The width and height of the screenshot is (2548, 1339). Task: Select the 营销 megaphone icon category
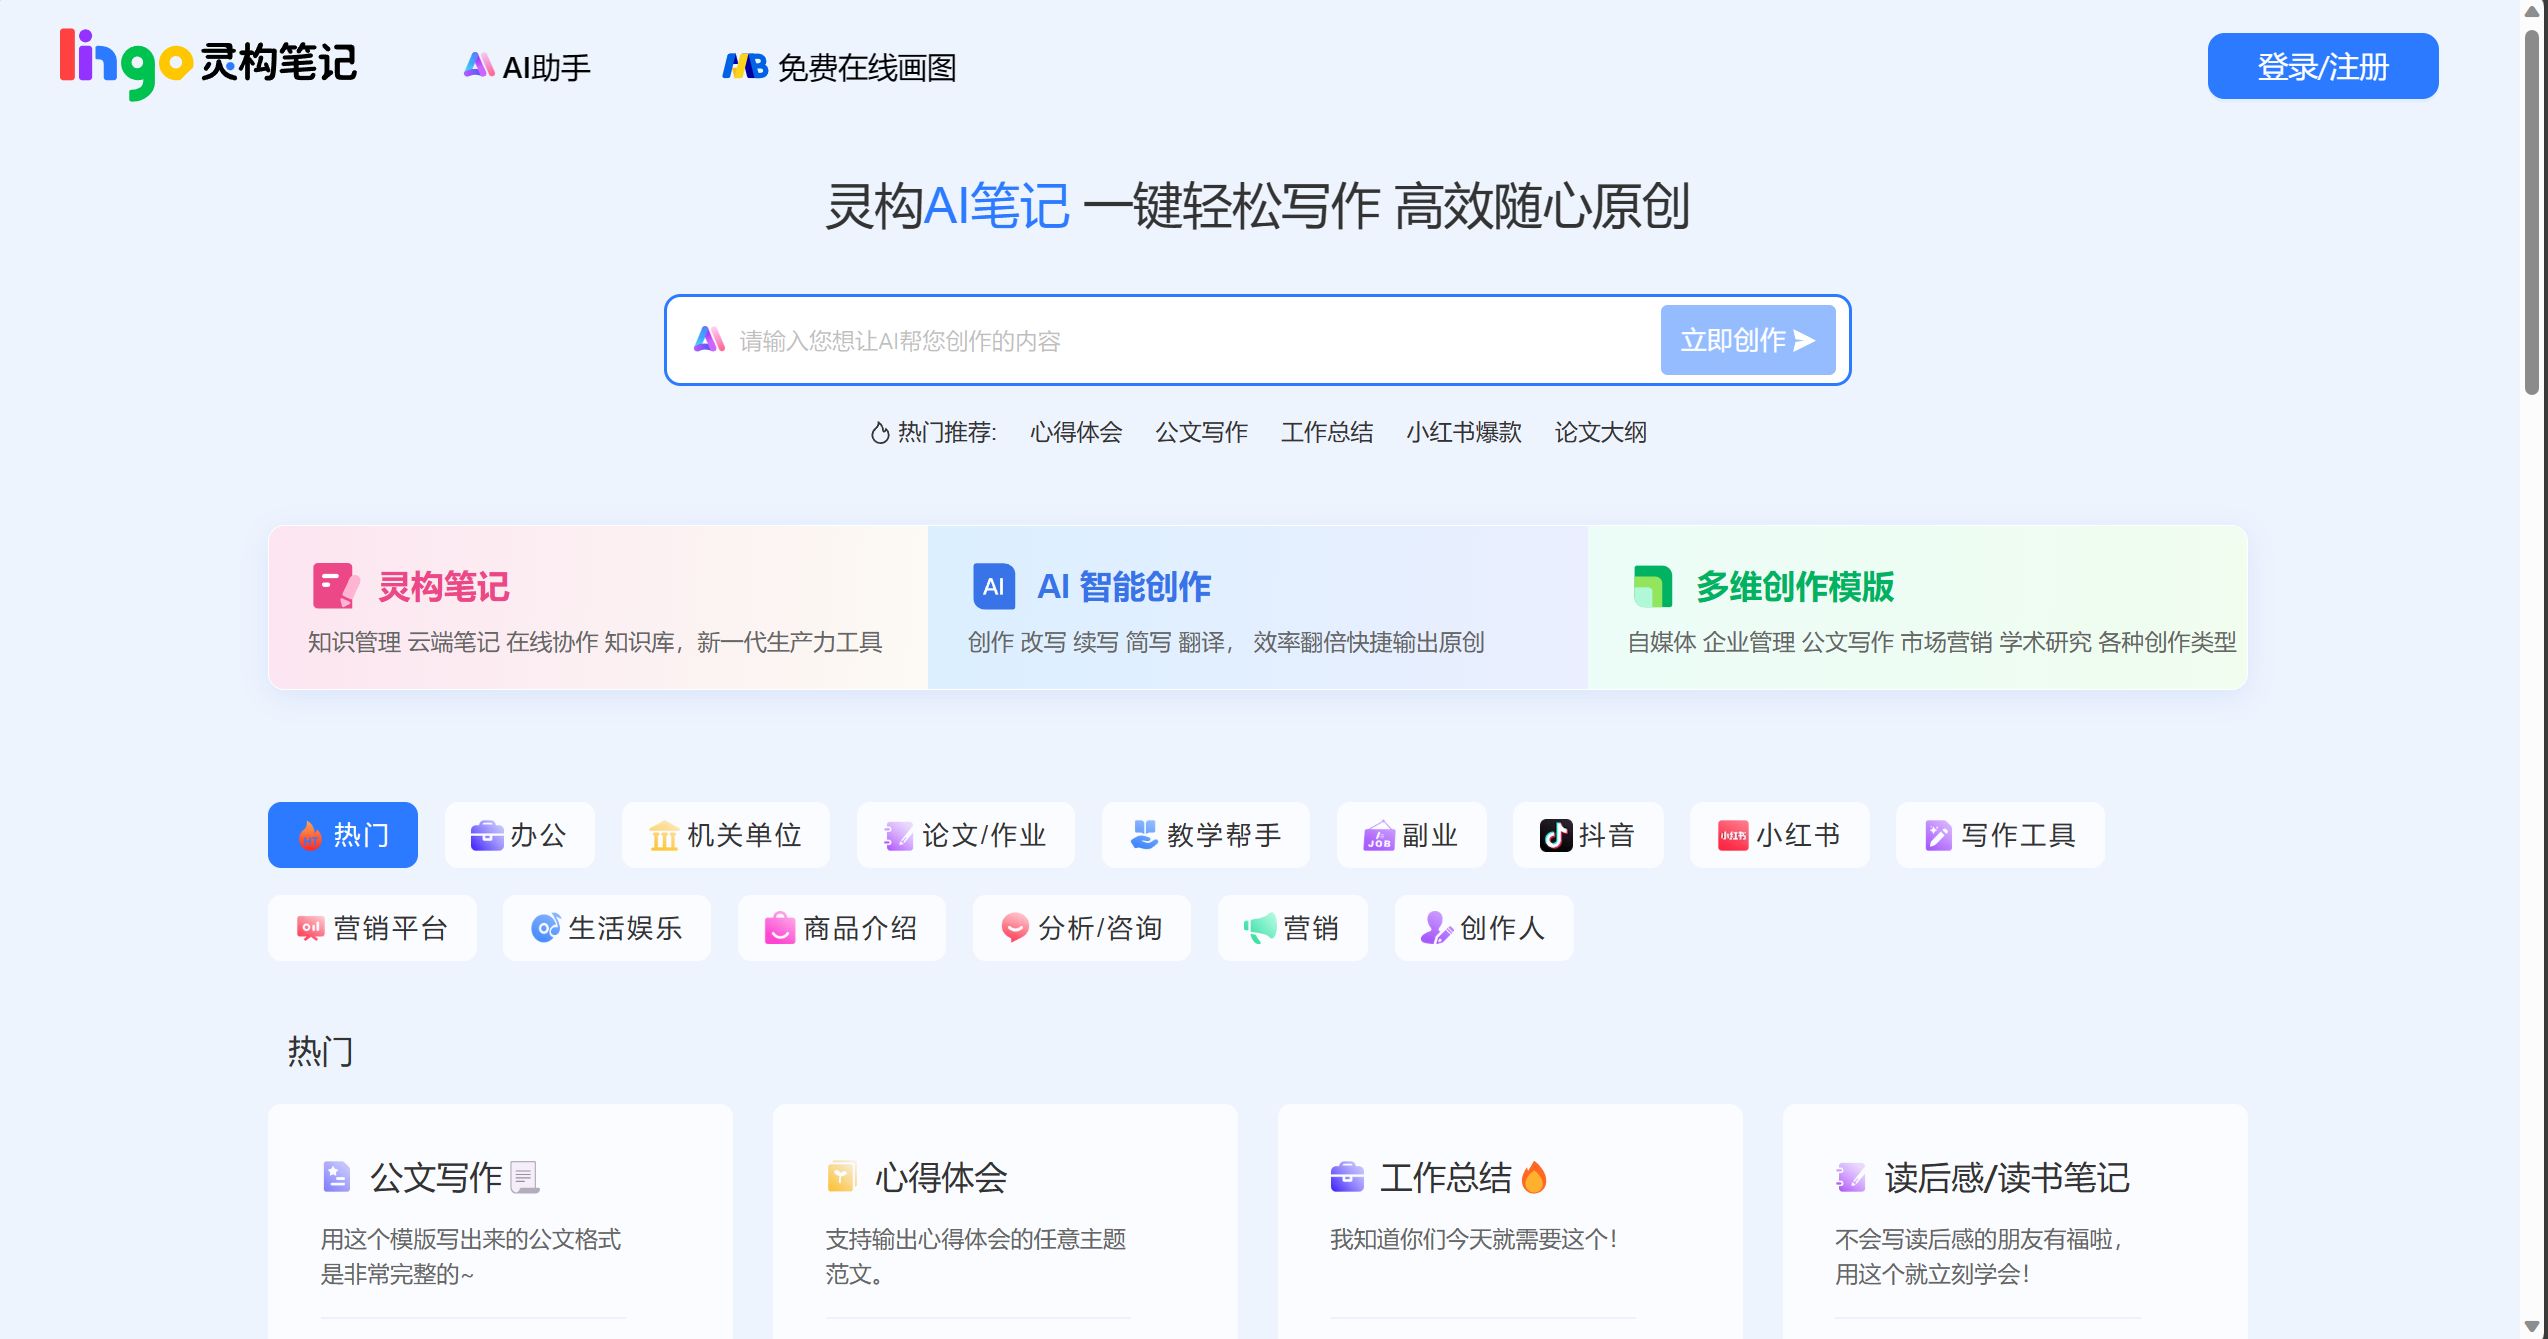(x=1291, y=928)
